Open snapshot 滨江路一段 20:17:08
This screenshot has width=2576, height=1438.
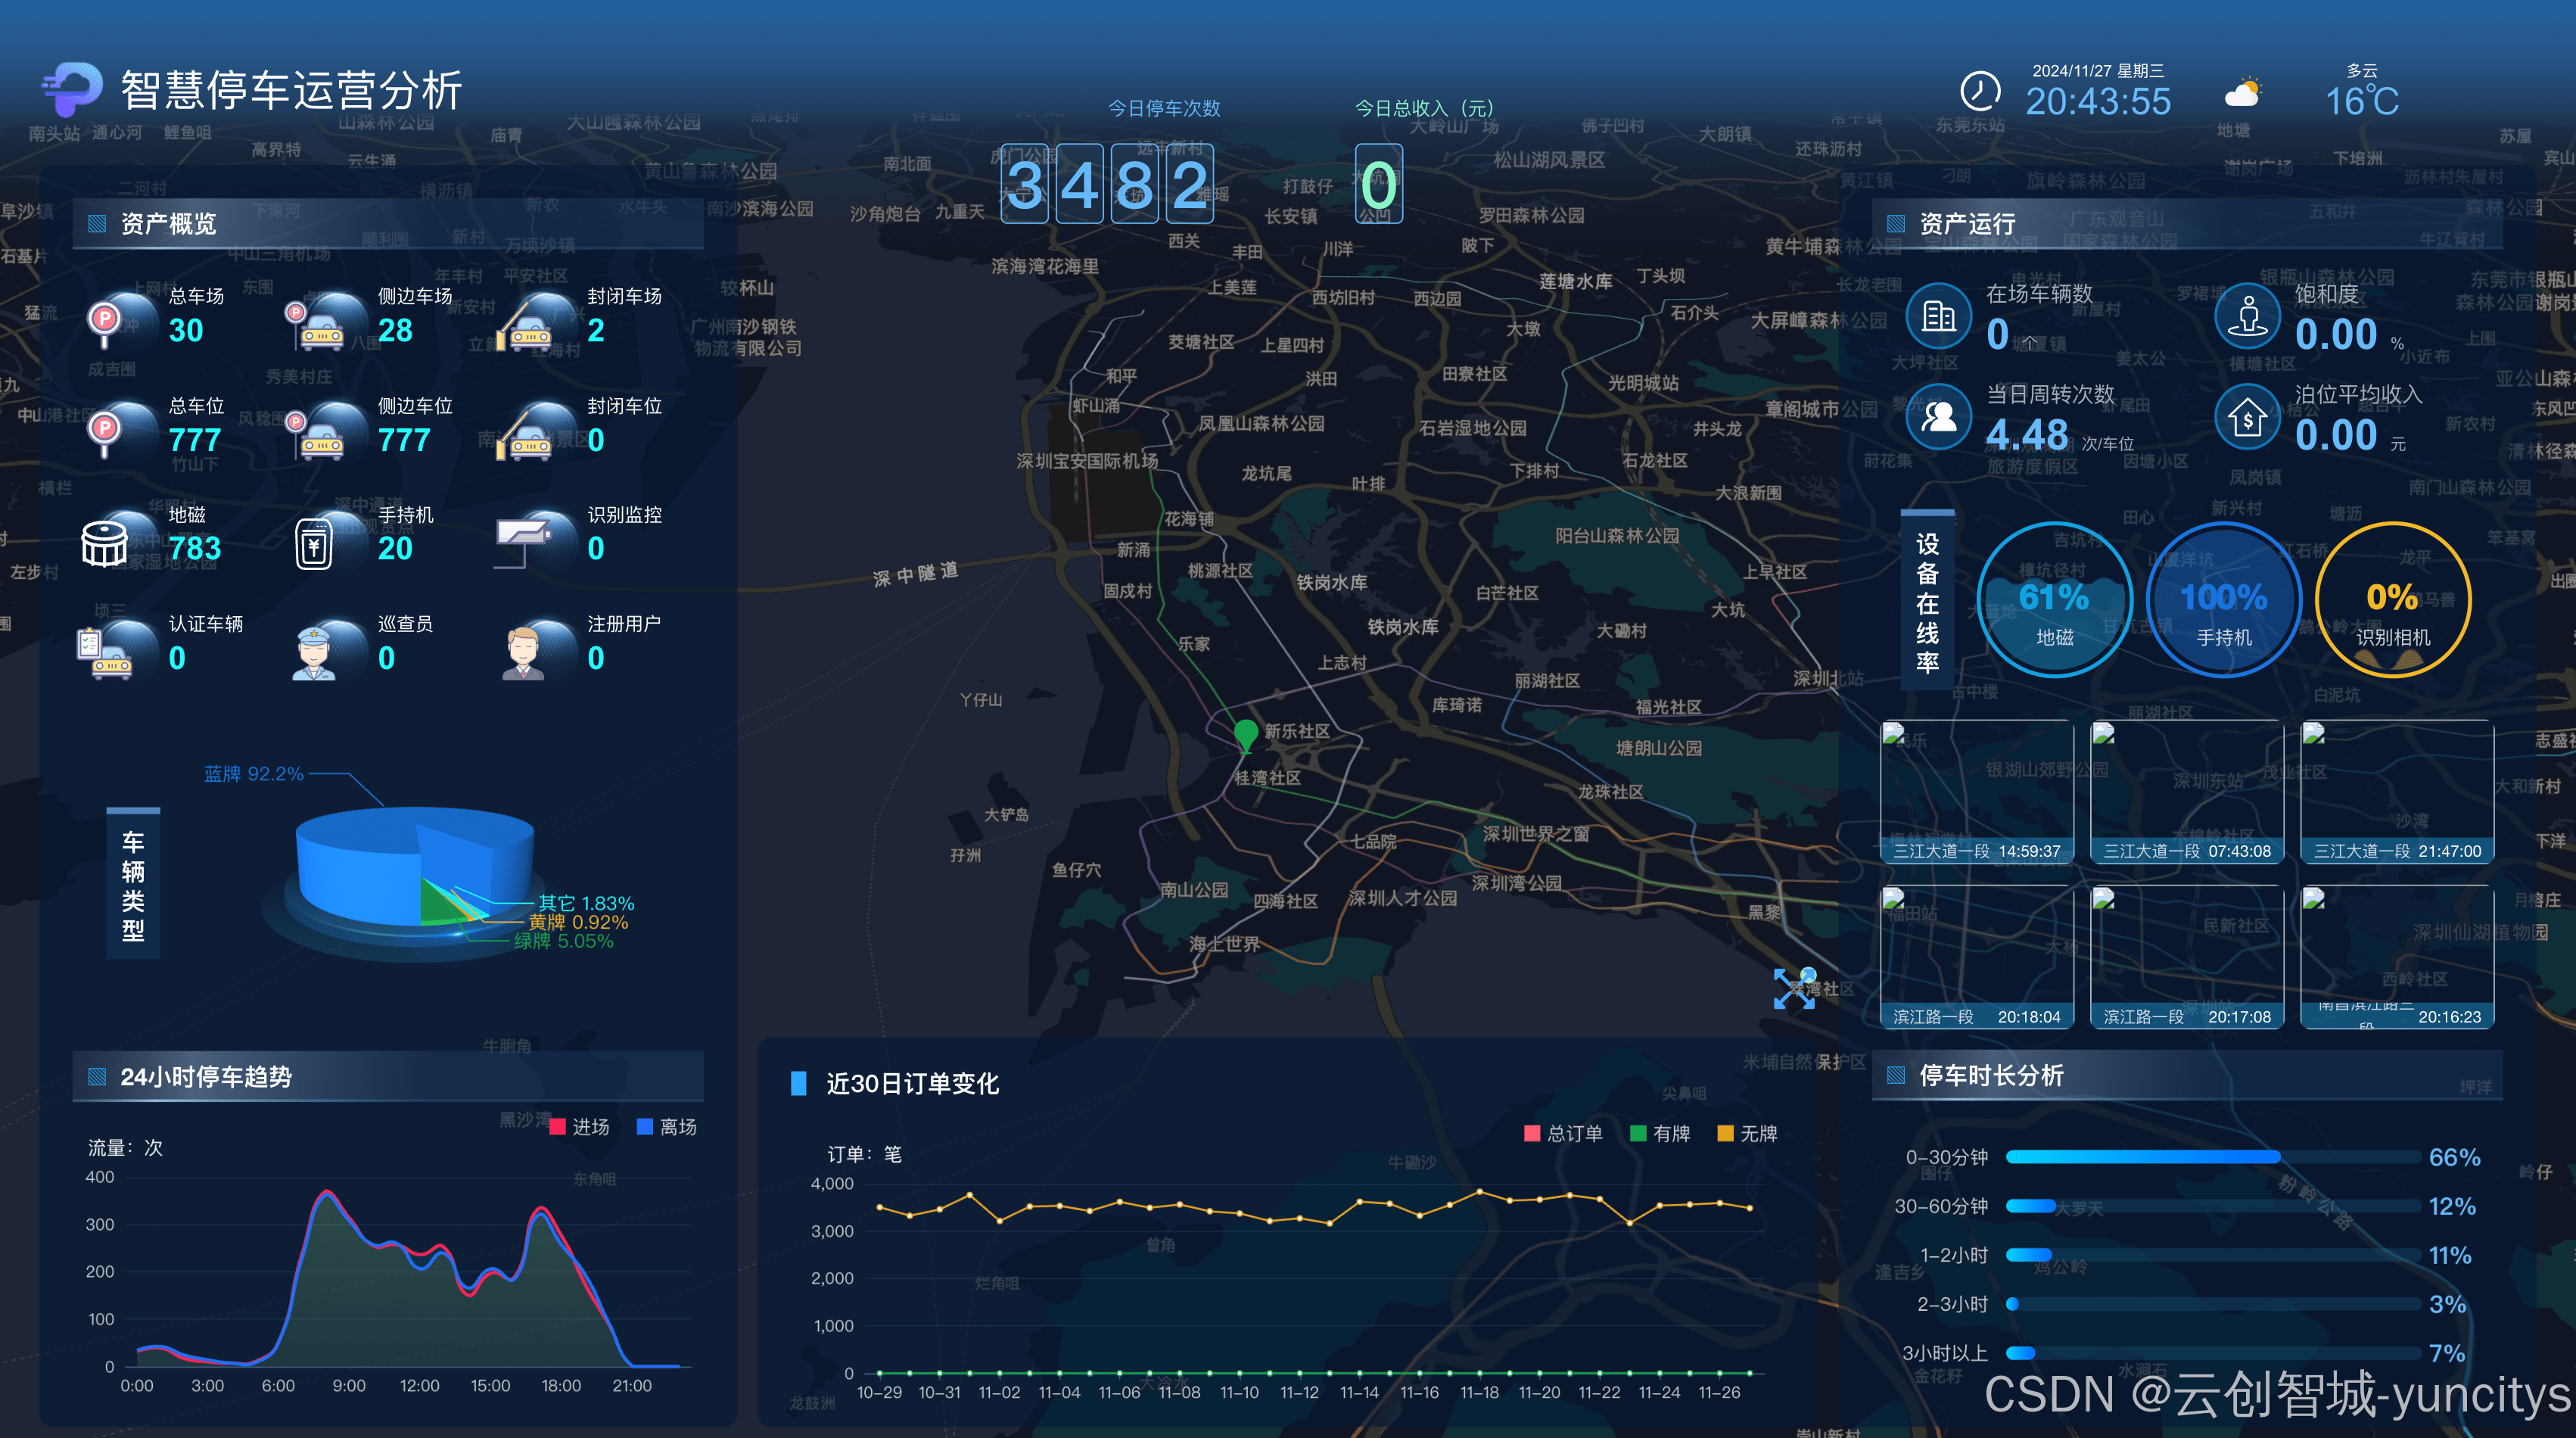click(x=2187, y=957)
